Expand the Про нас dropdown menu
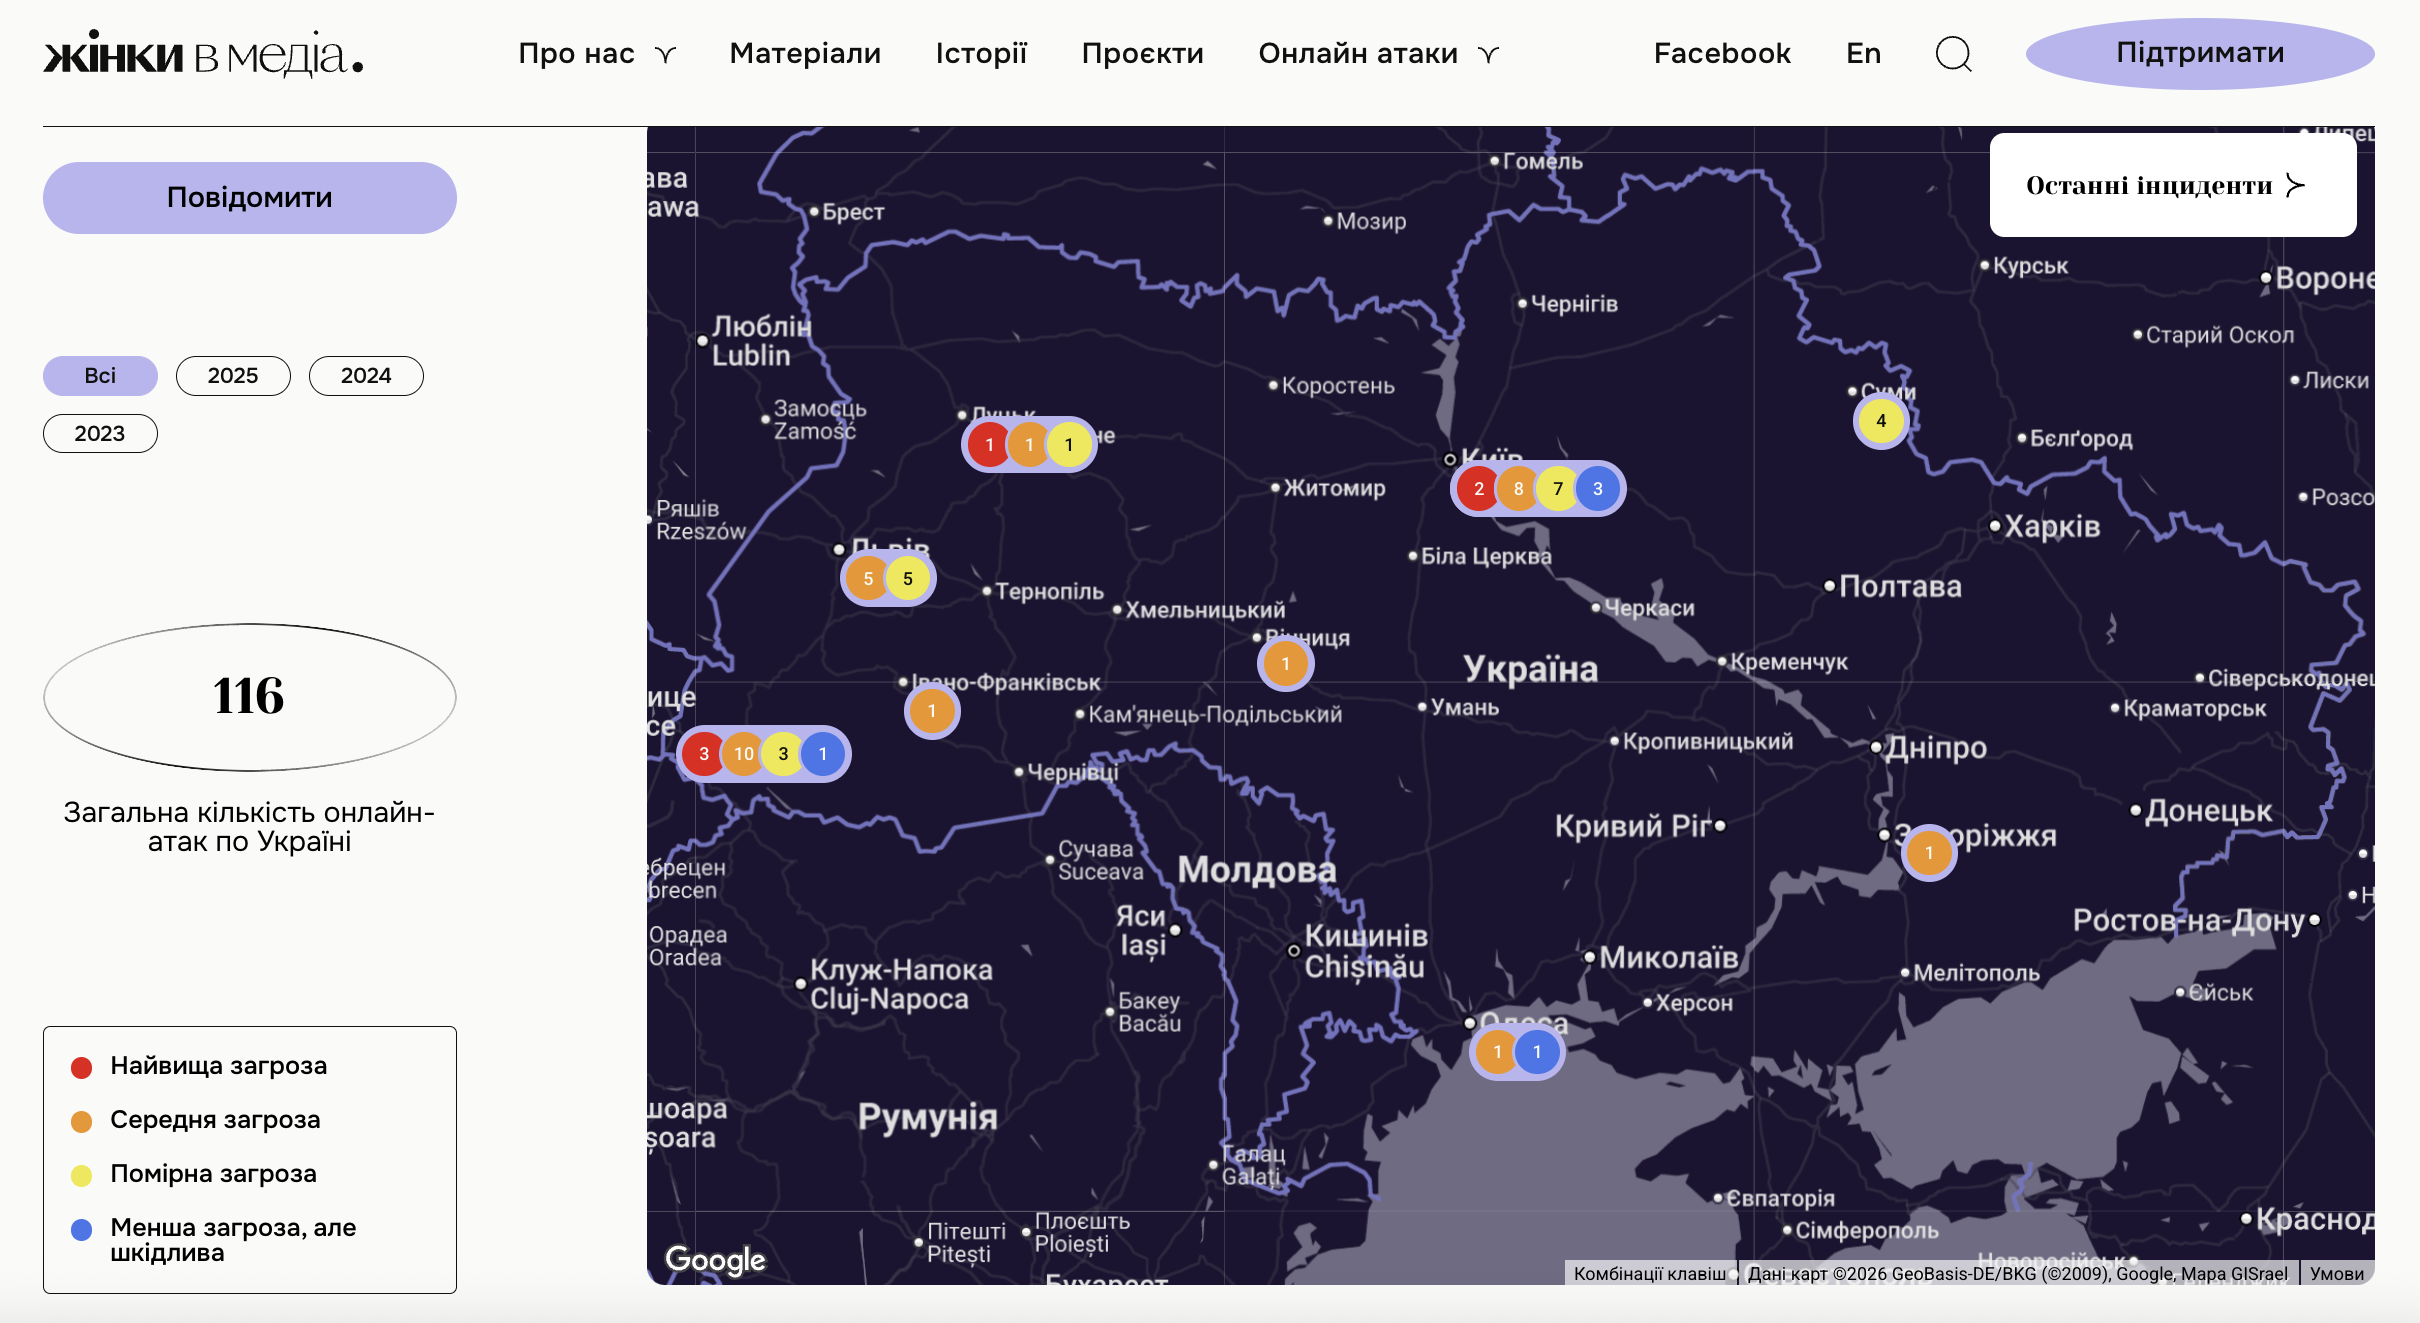 (597, 54)
